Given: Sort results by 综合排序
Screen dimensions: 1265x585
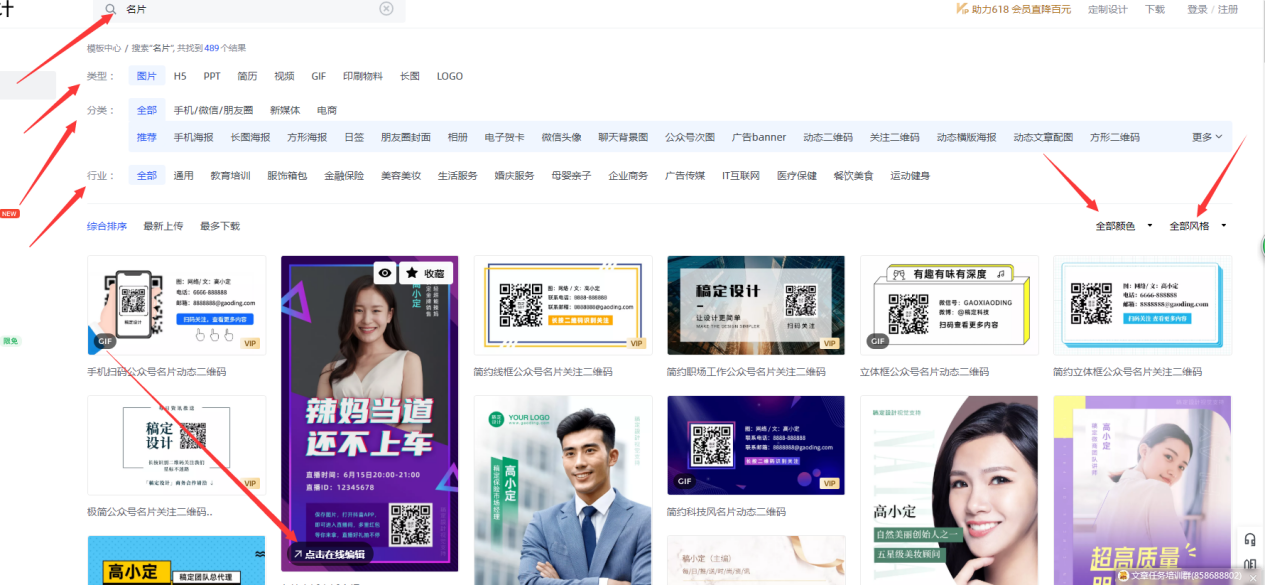Looking at the screenshot, I should (107, 226).
